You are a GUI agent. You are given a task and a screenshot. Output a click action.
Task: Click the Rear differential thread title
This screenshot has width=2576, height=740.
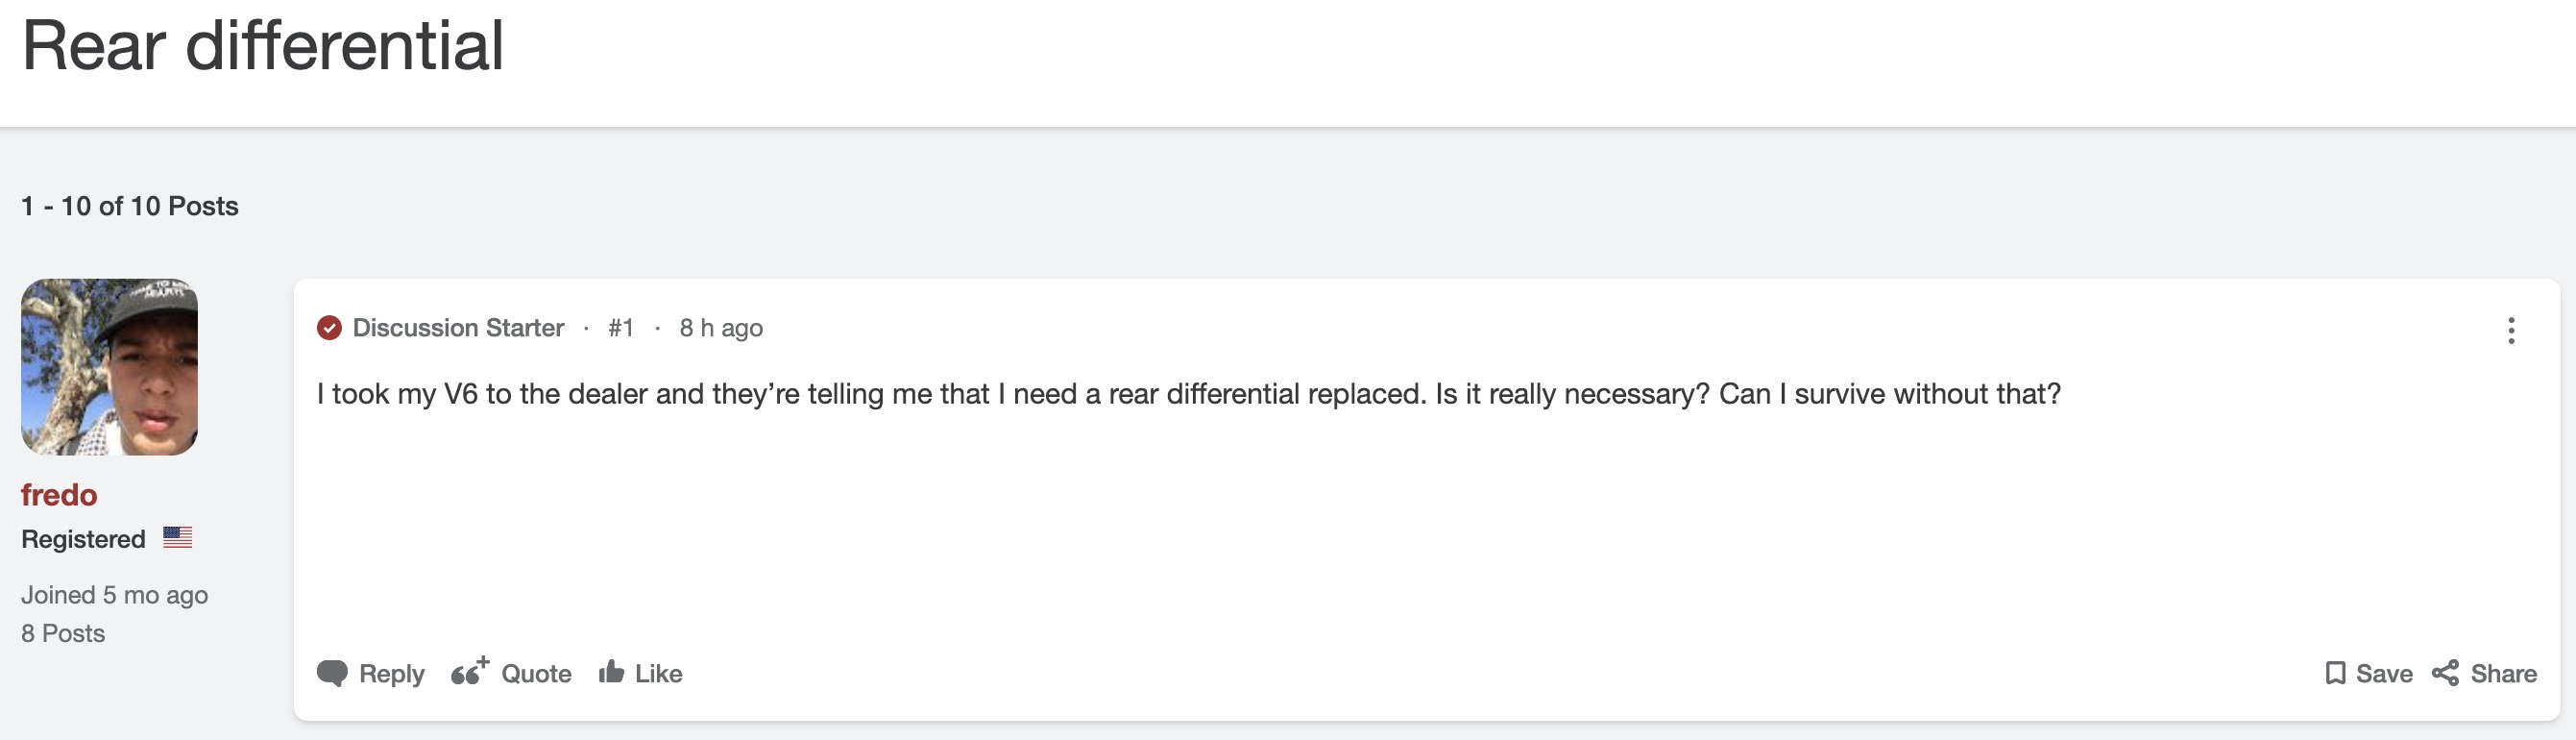(x=263, y=46)
